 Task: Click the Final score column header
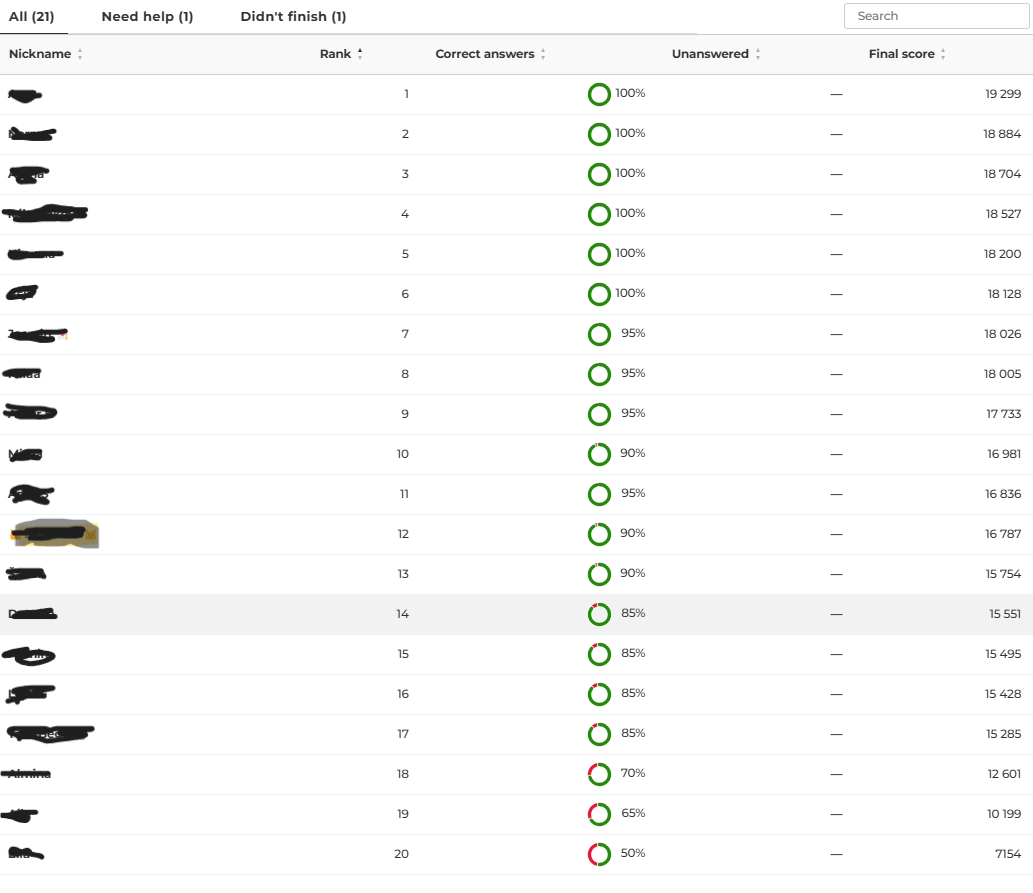point(902,54)
